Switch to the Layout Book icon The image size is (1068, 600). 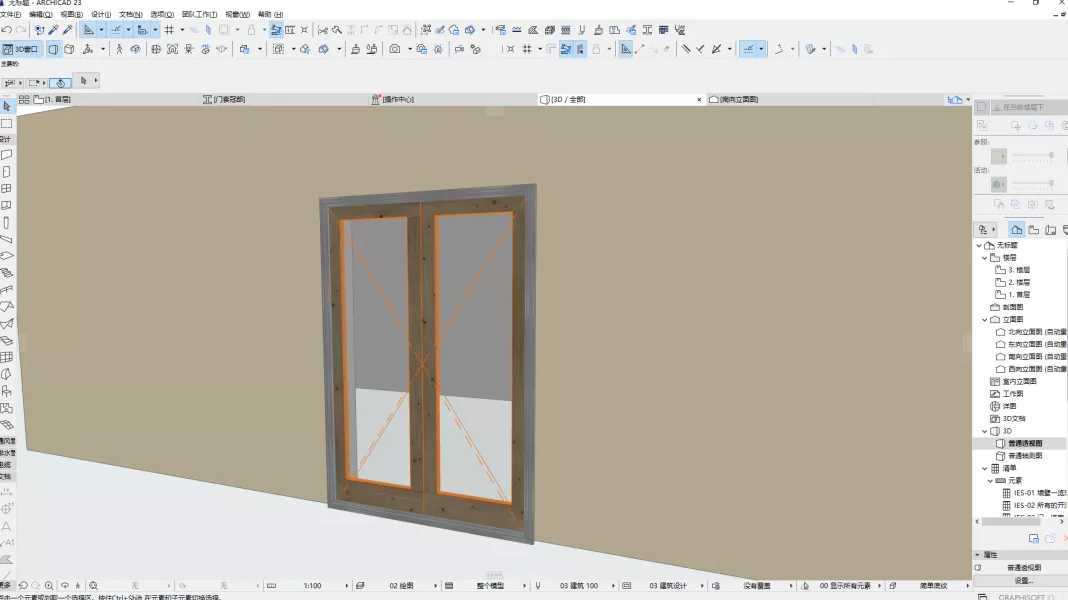[1050, 230]
